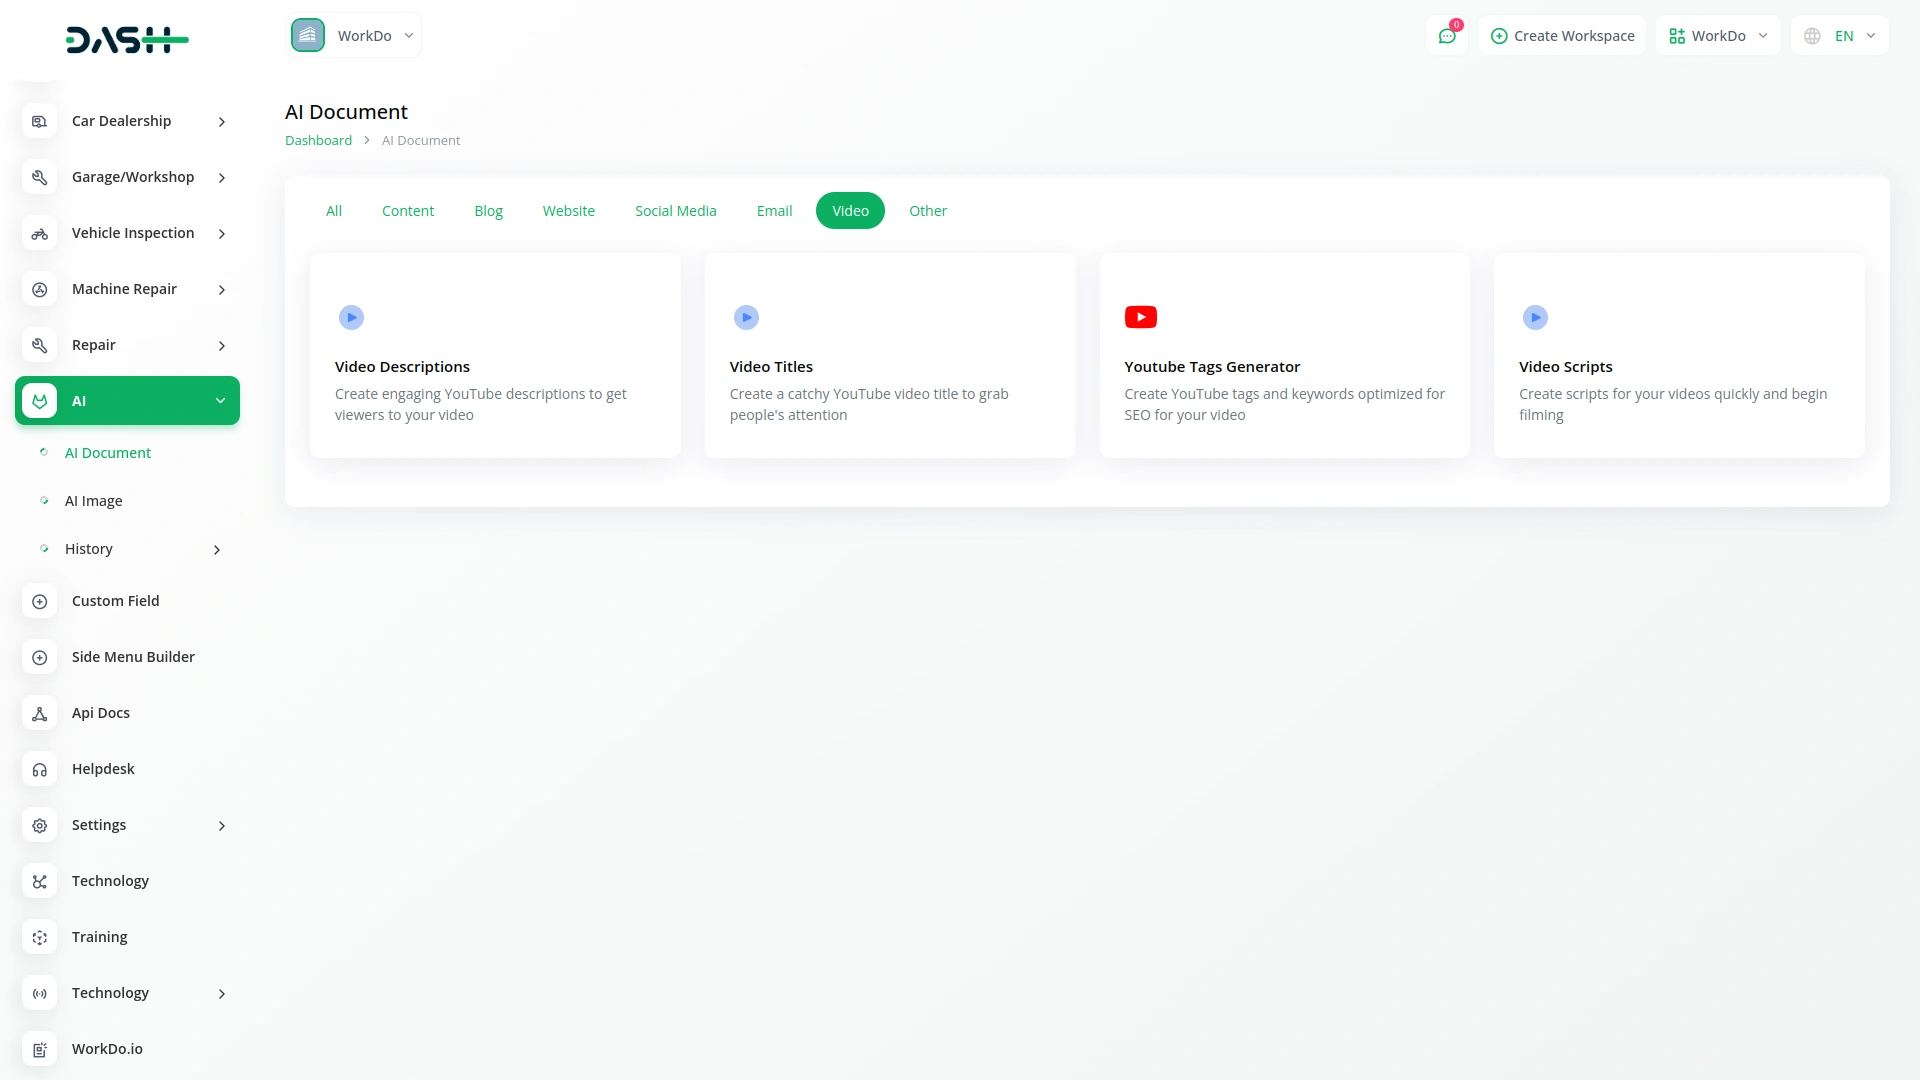Click the Create Workspace button
This screenshot has height=1080, width=1920.
(x=1562, y=36)
